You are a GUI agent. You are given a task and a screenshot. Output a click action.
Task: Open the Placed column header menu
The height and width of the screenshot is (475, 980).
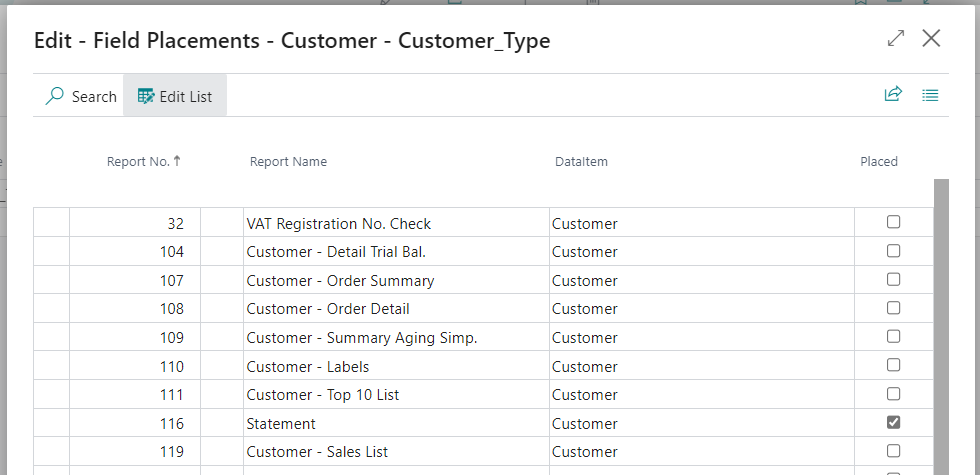pyautogui.click(x=879, y=162)
